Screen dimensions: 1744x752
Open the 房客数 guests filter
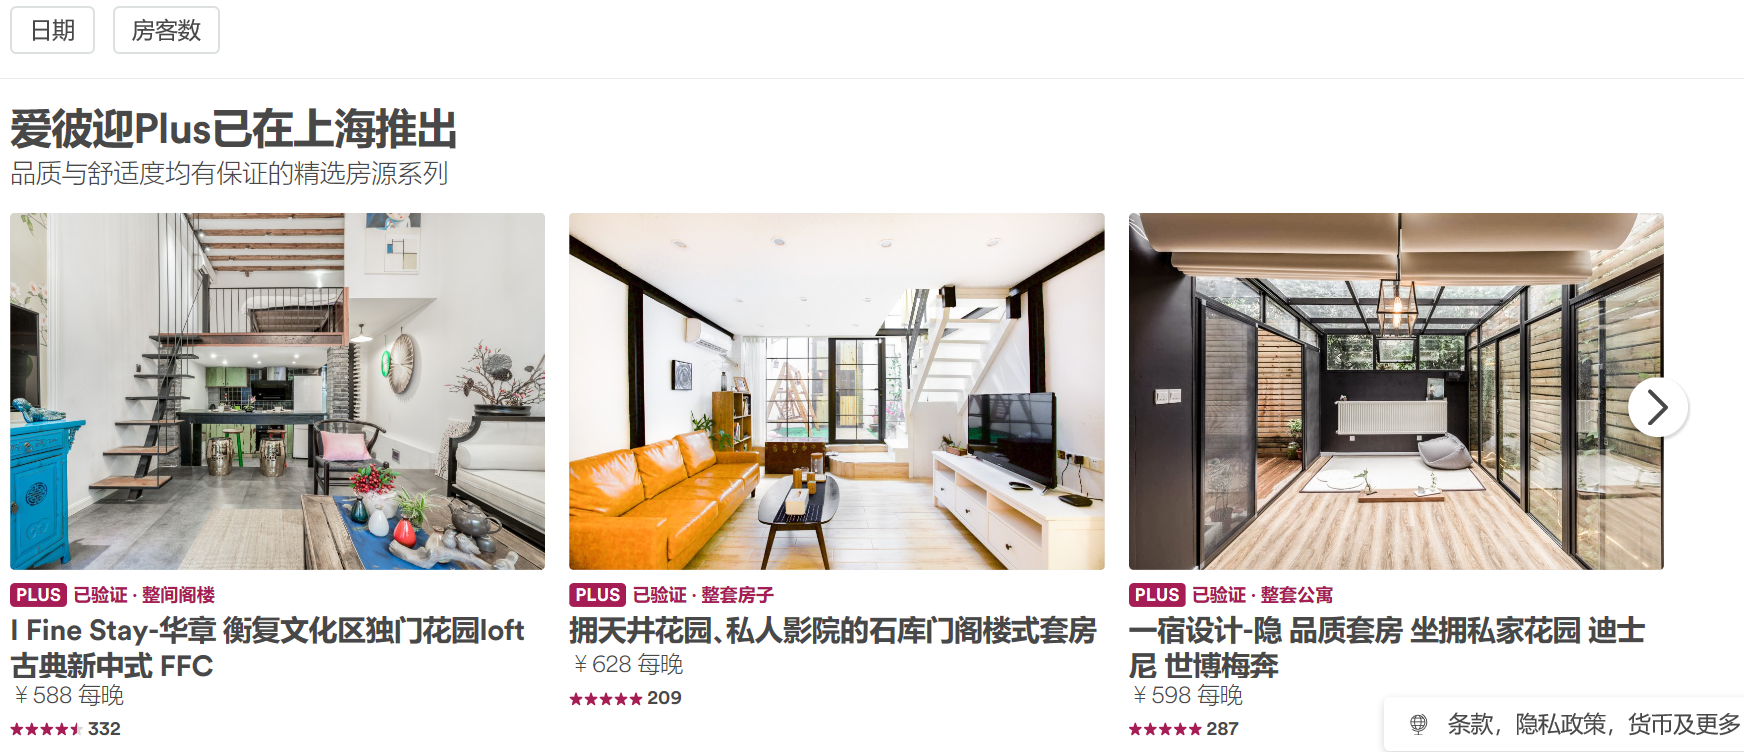pos(166,30)
